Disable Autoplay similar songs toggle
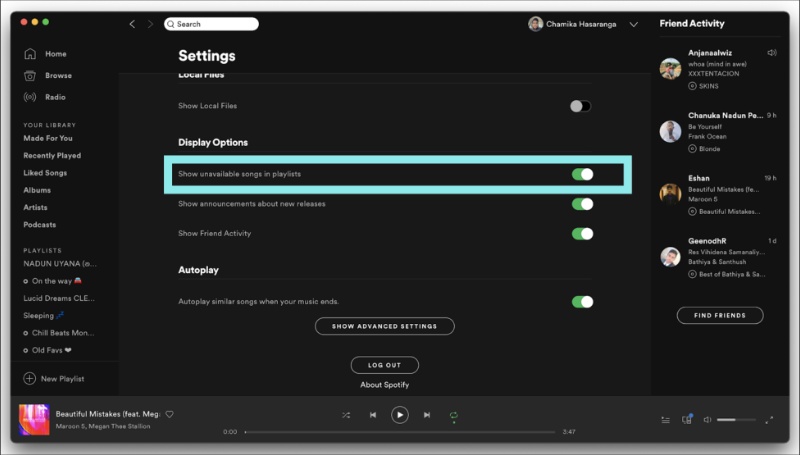800x455 pixels. pyautogui.click(x=582, y=302)
